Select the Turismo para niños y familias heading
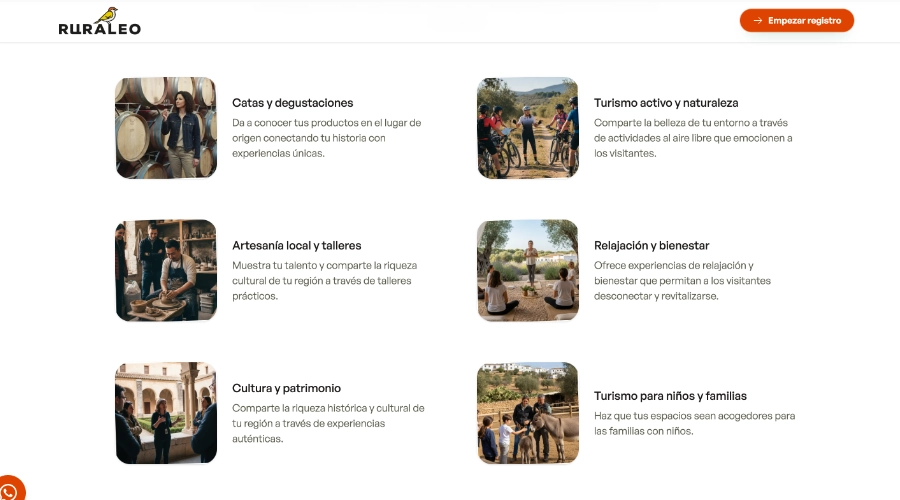This screenshot has width=900, height=500. [670, 396]
